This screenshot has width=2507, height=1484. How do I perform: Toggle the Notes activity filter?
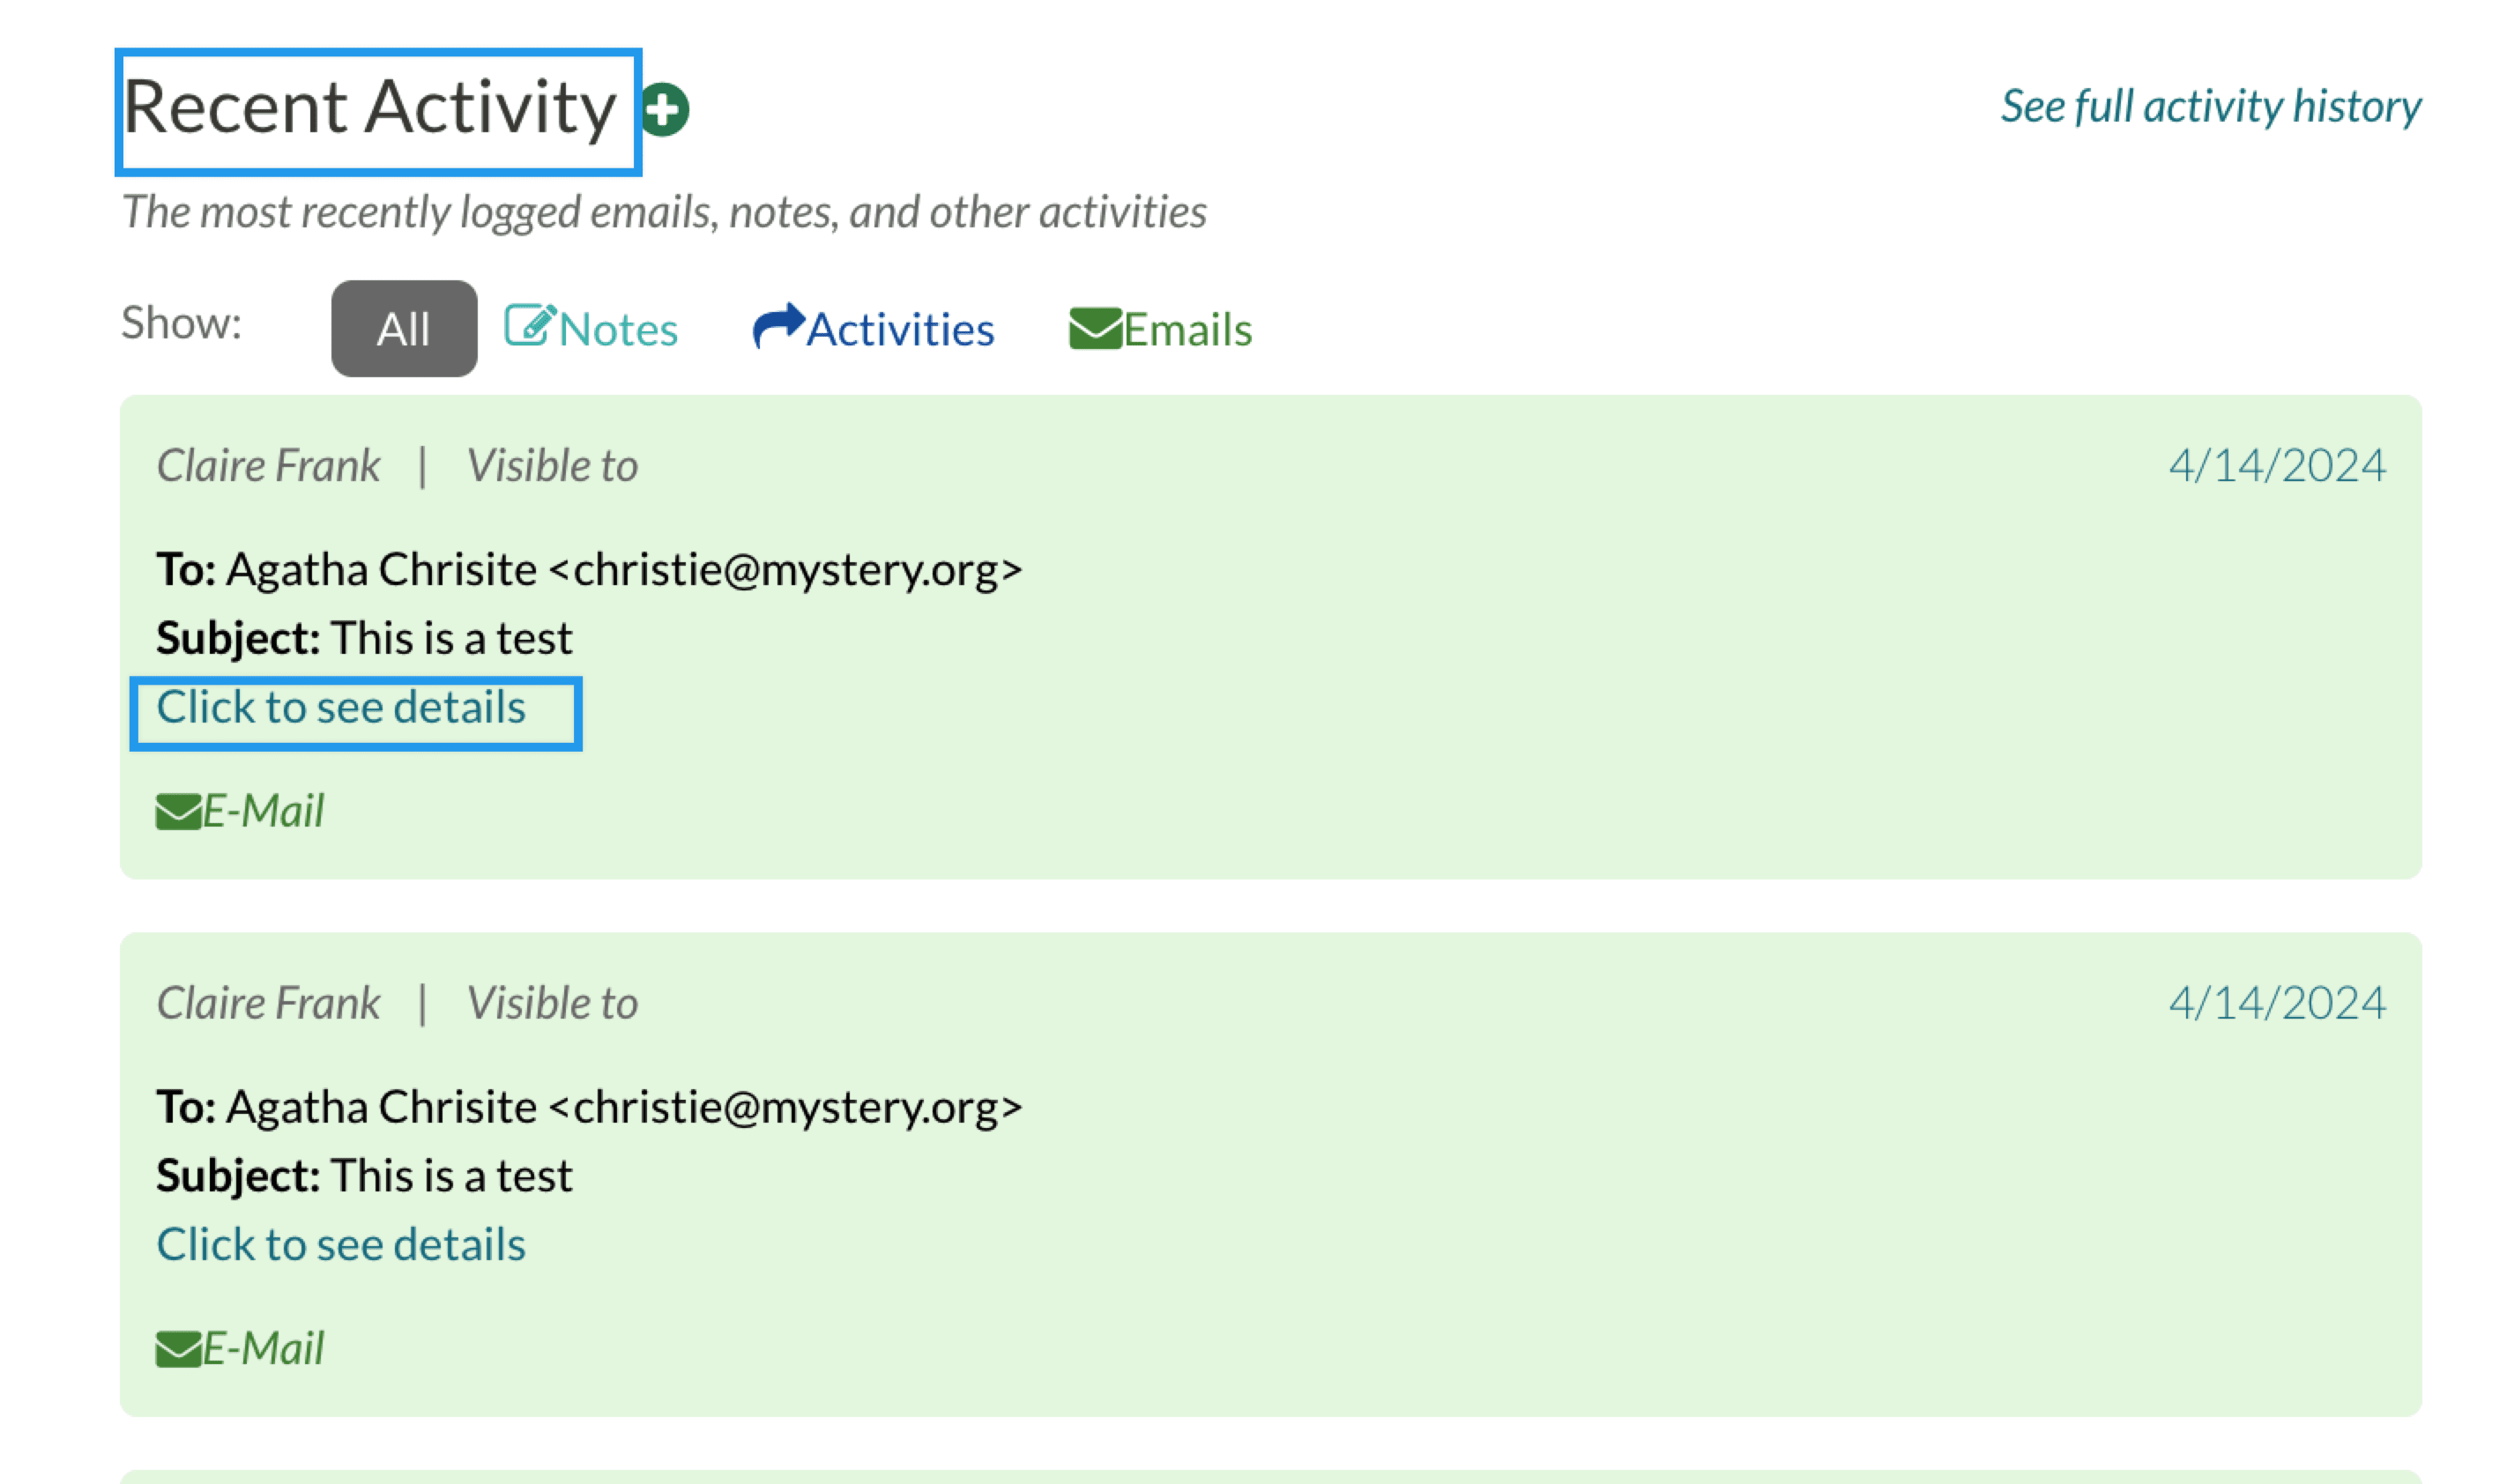tap(591, 329)
